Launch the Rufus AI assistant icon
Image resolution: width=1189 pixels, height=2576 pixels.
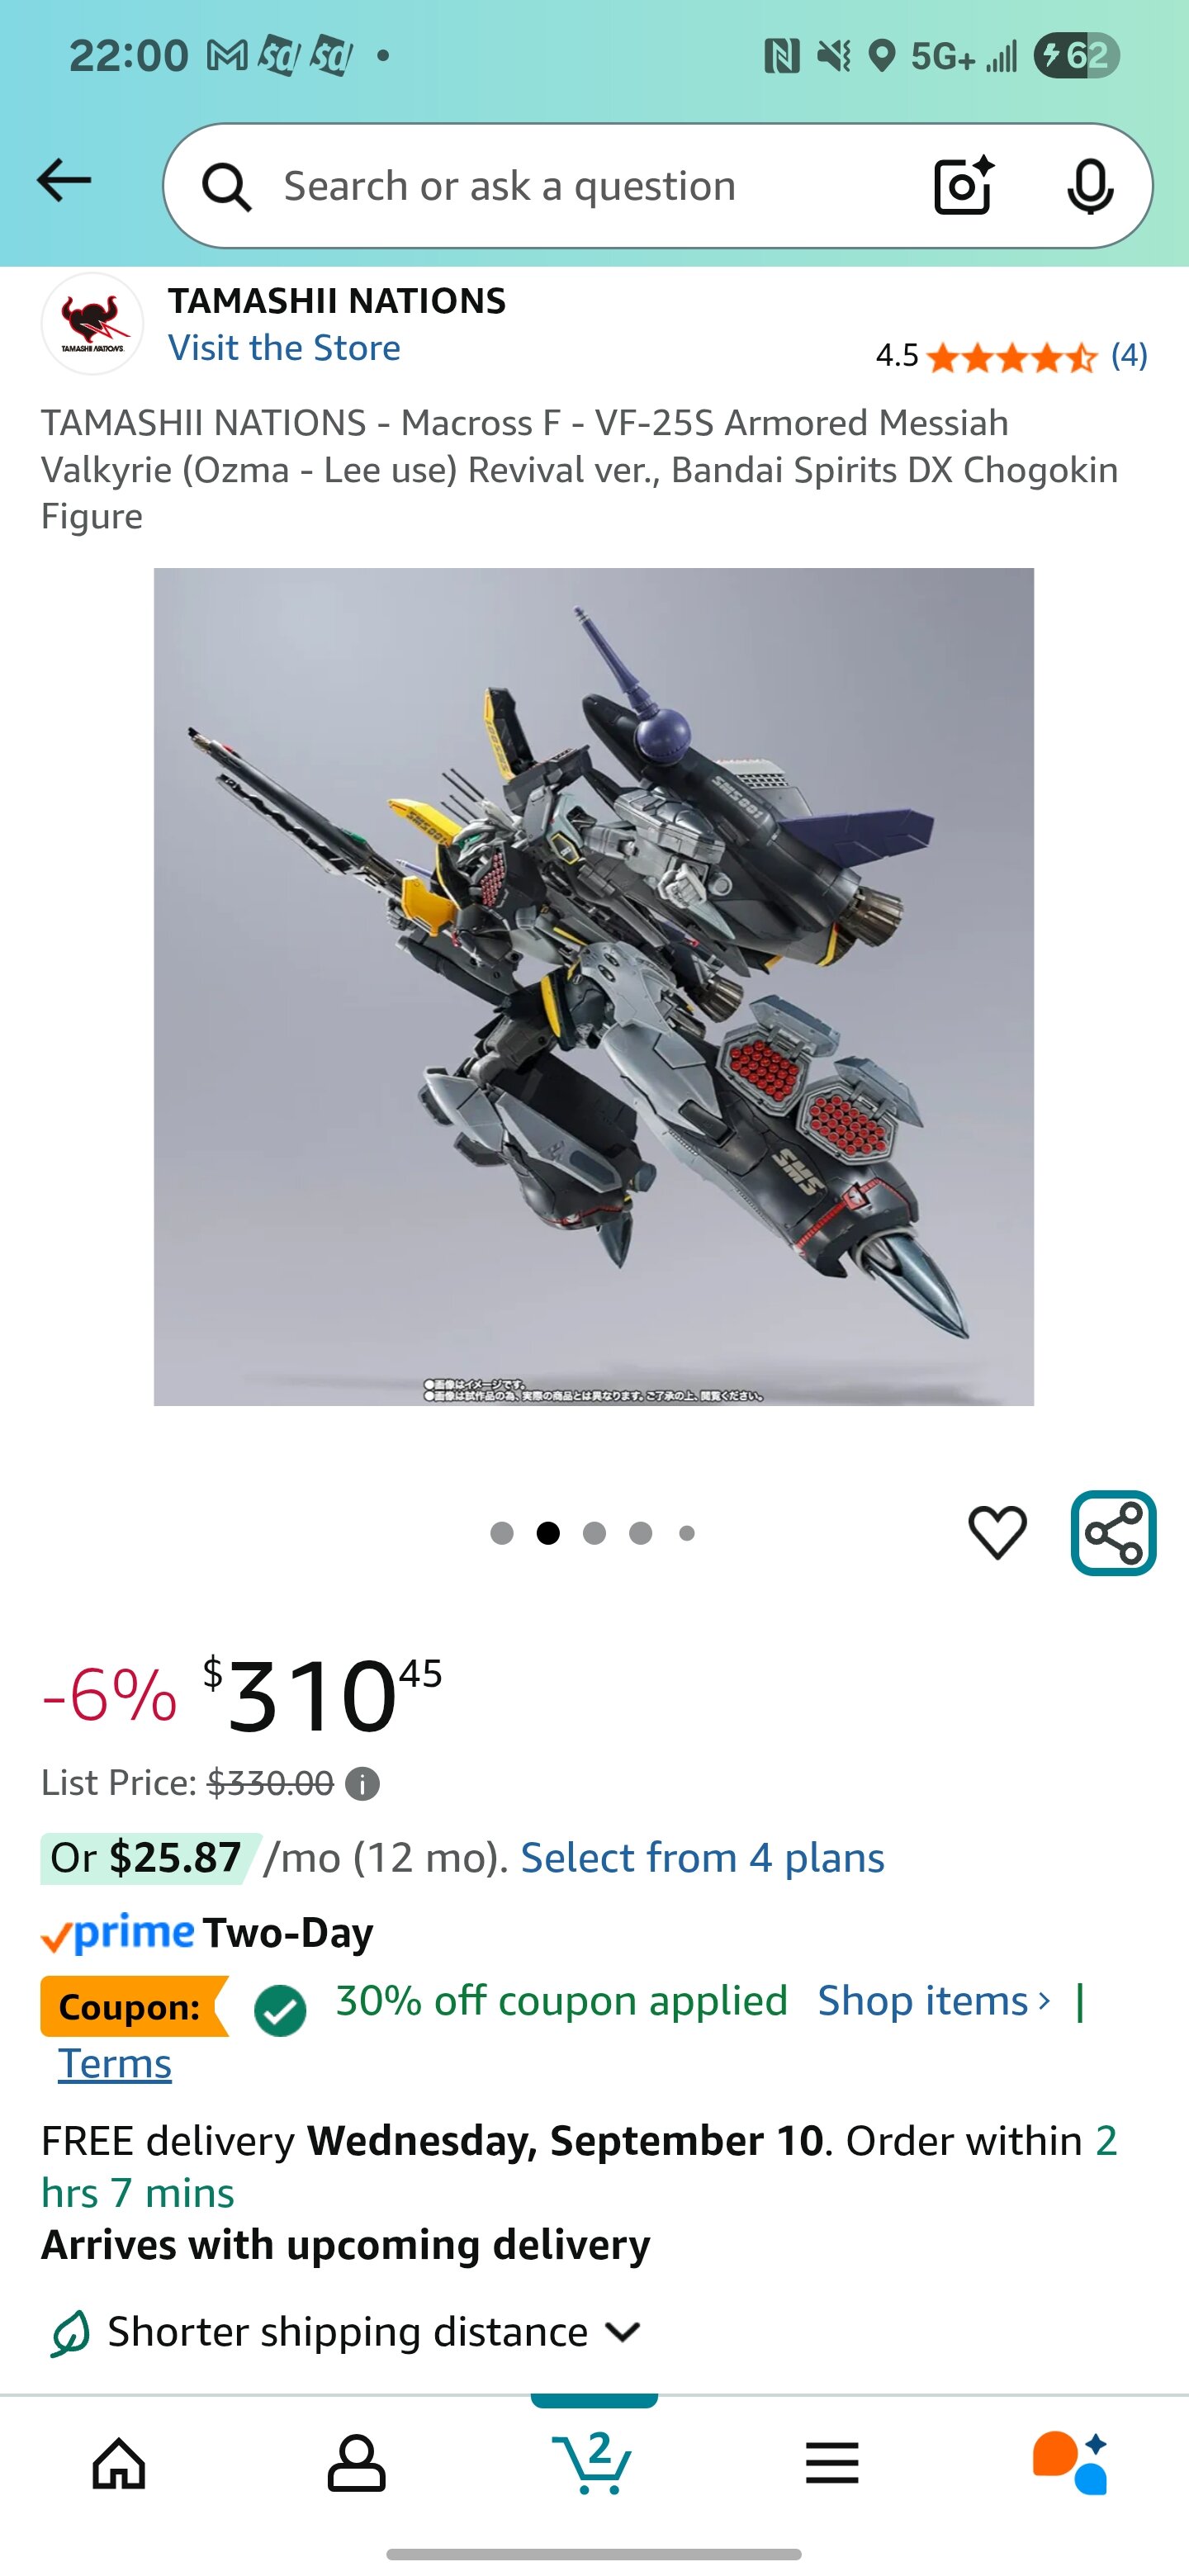coord(1070,2462)
